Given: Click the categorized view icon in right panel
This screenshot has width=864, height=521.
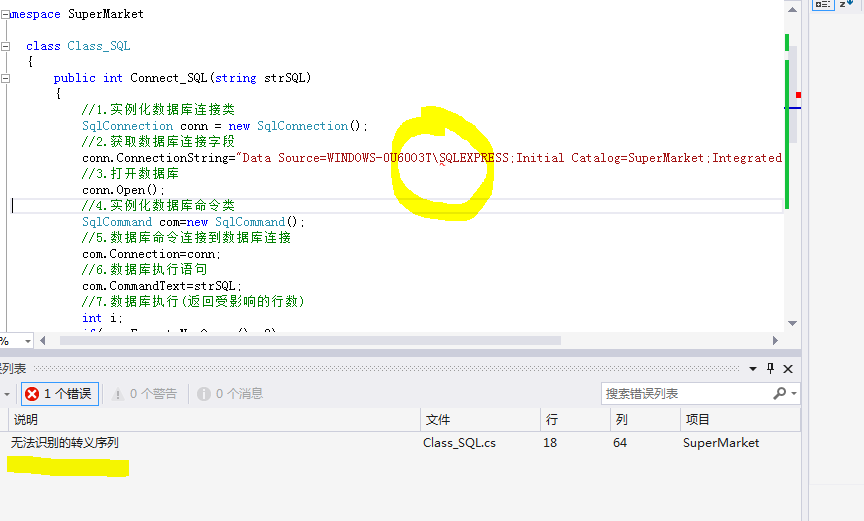Looking at the screenshot, I should 823,5.
